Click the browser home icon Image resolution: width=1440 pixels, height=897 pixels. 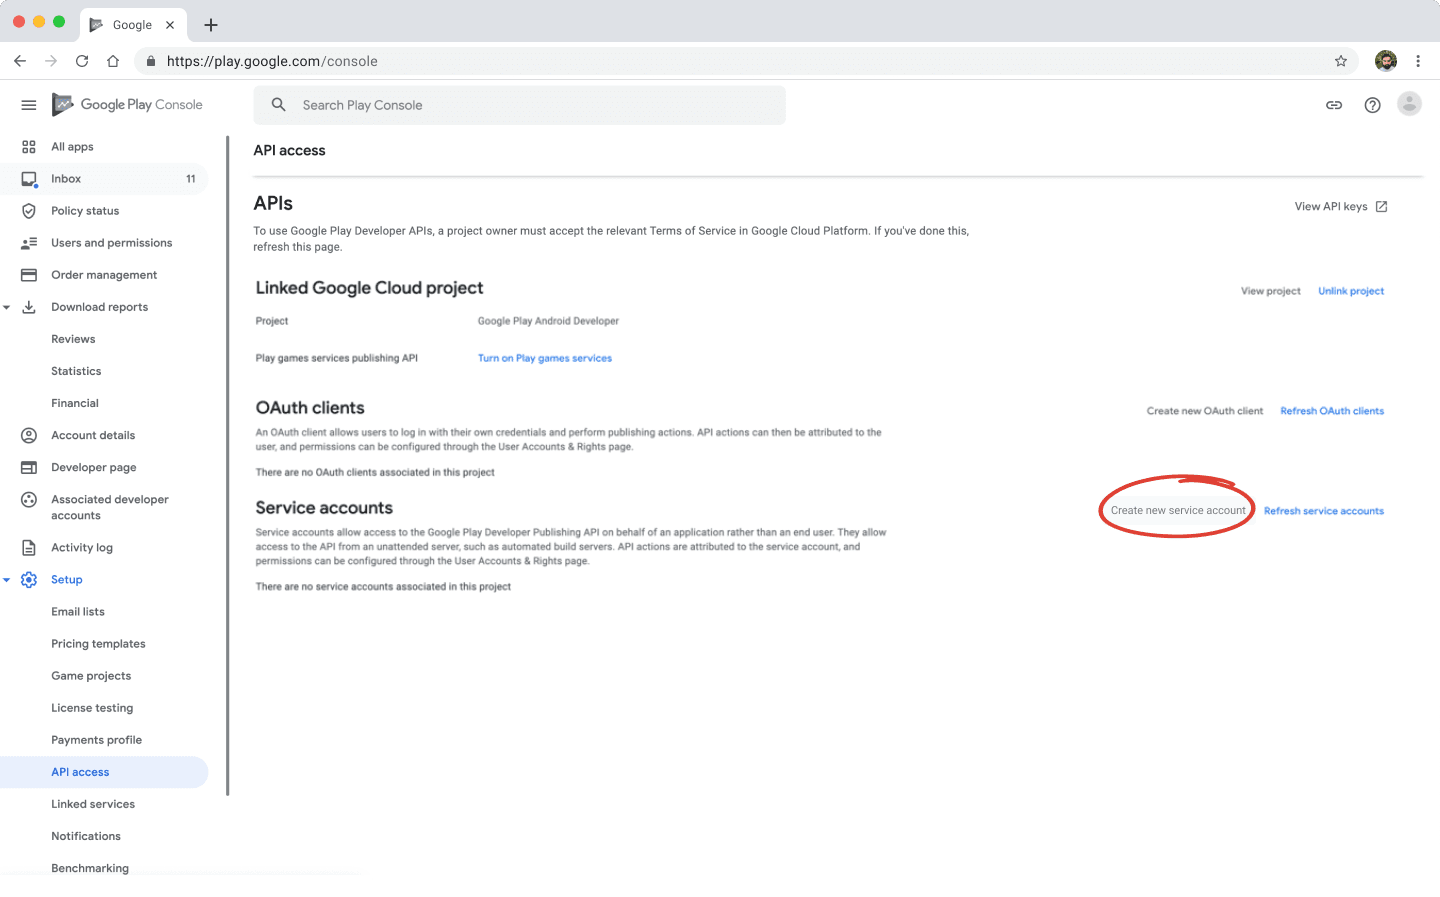pos(113,61)
